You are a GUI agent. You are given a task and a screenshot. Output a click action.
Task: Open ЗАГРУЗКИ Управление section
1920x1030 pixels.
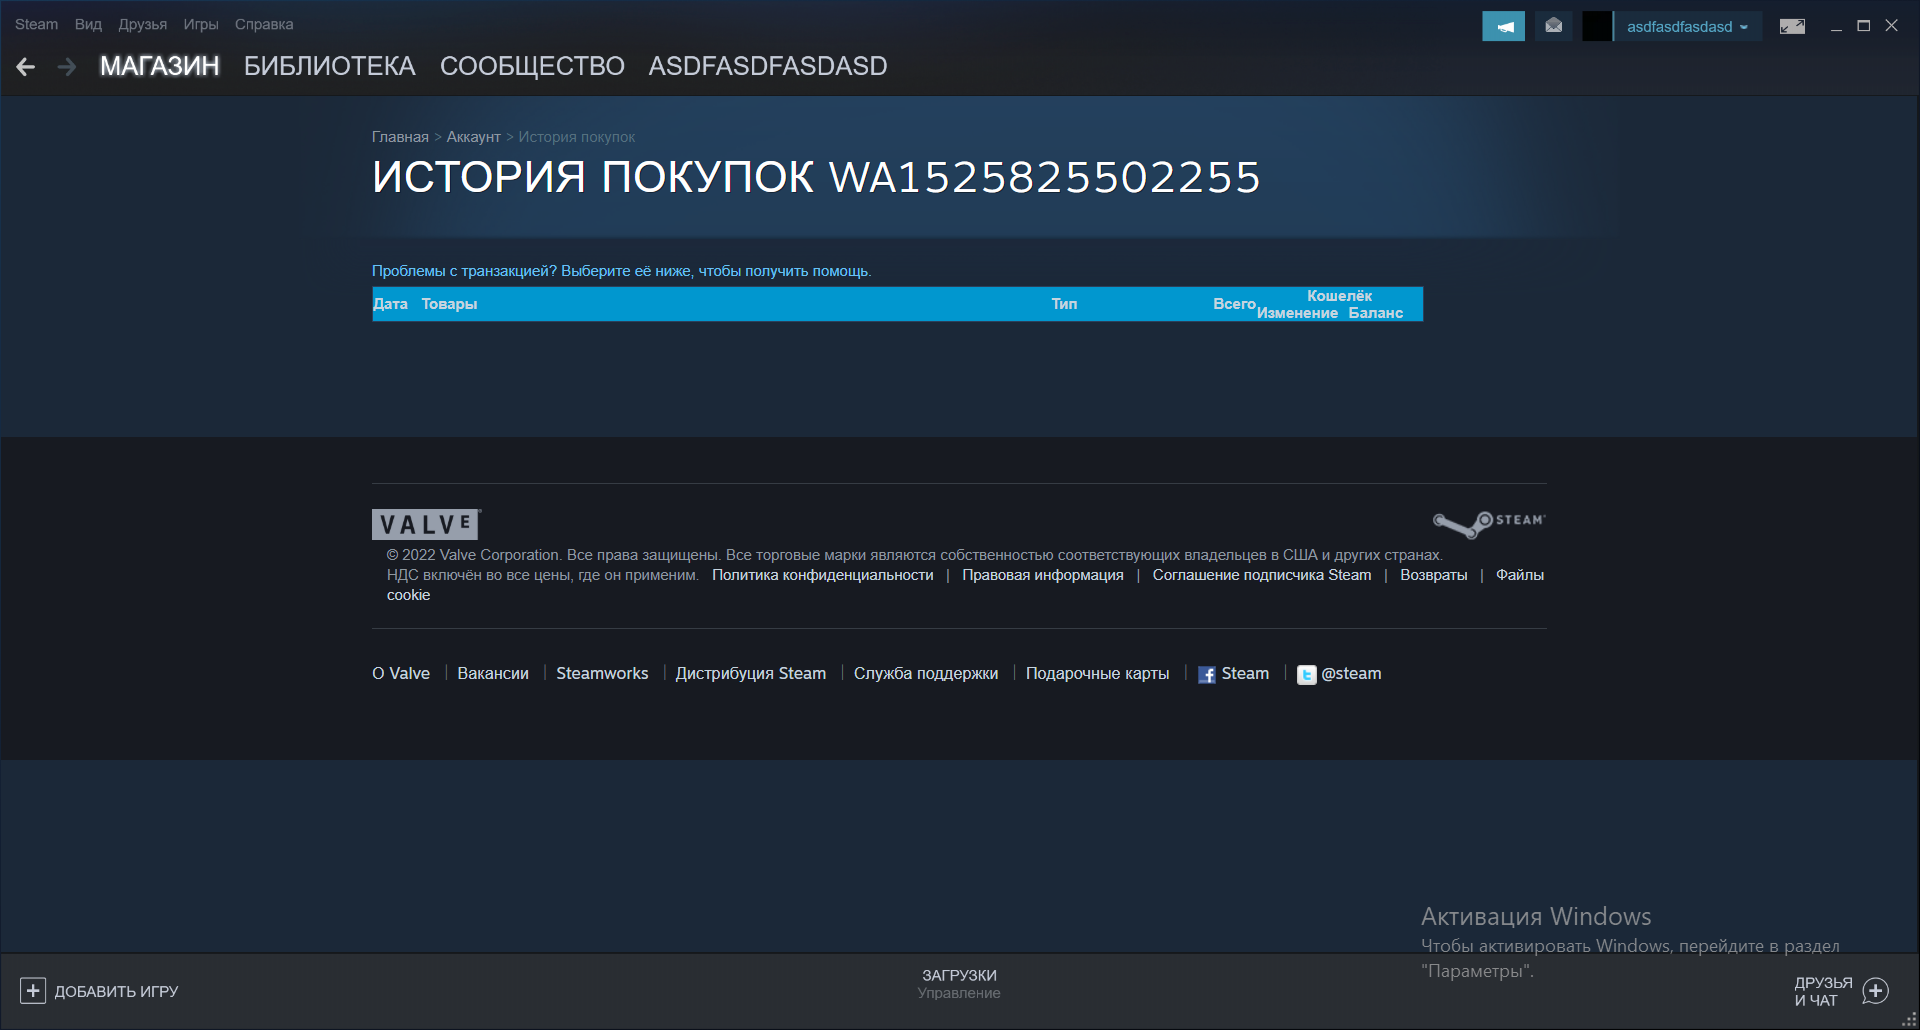(x=959, y=984)
